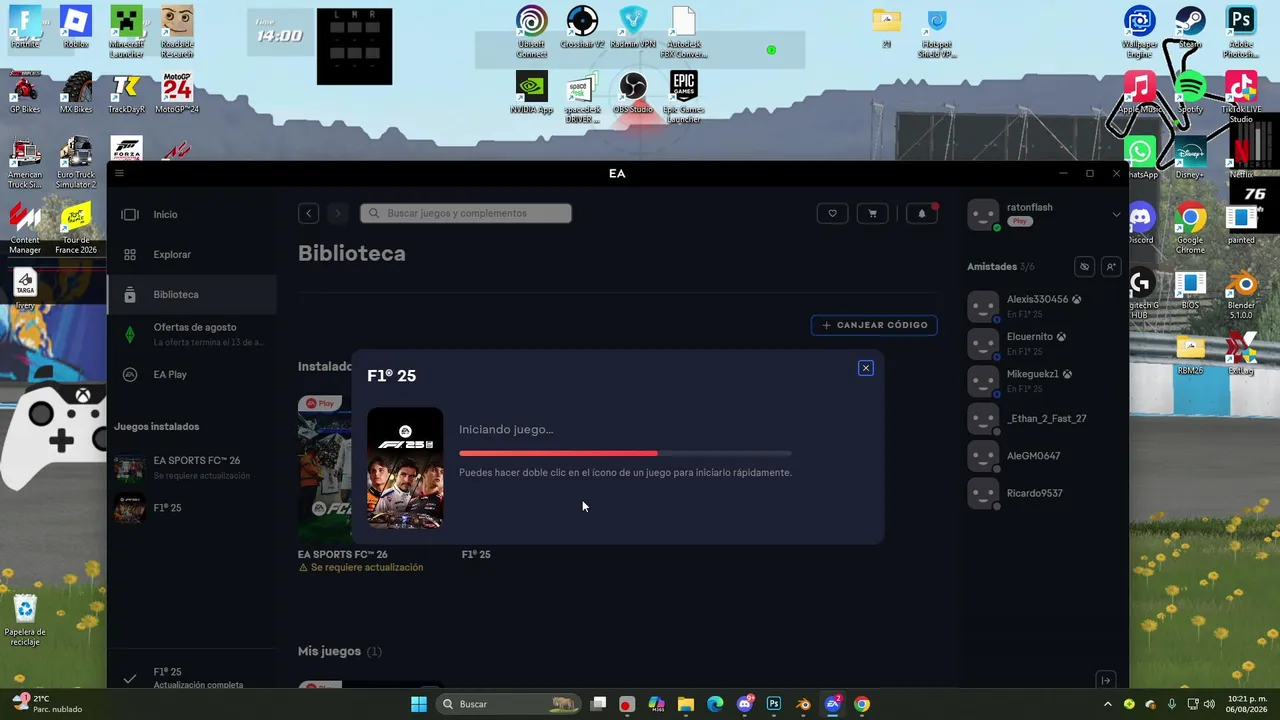Open Tour de France 2026 desktop icon
Screen dimensions: 1280x720
(76, 227)
